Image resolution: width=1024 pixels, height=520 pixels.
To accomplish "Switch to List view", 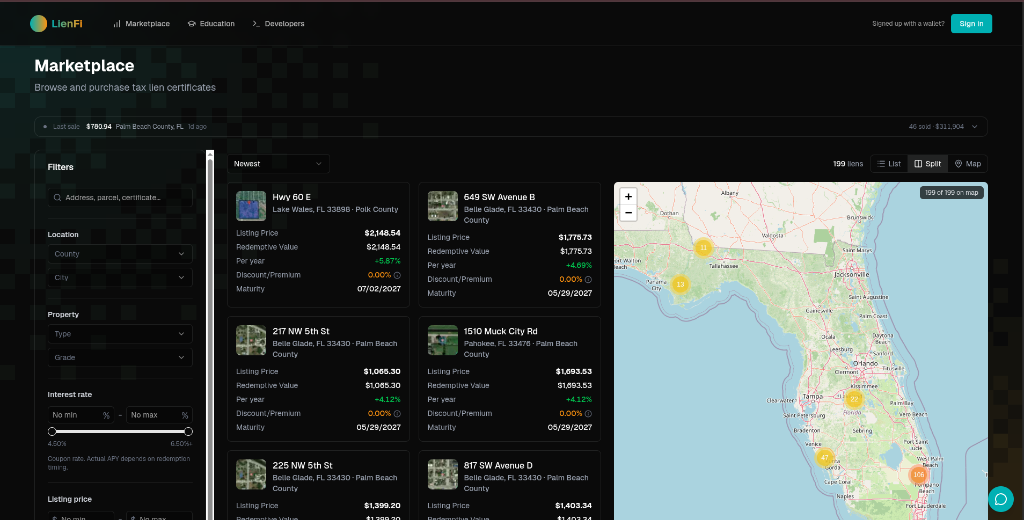I will pyautogui.click(x=889, y=164).
